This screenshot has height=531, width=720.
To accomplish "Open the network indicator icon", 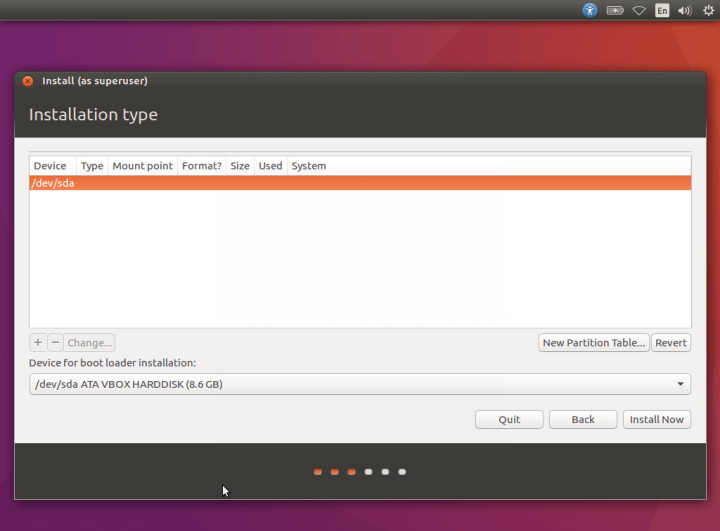I will pos(639,10).
